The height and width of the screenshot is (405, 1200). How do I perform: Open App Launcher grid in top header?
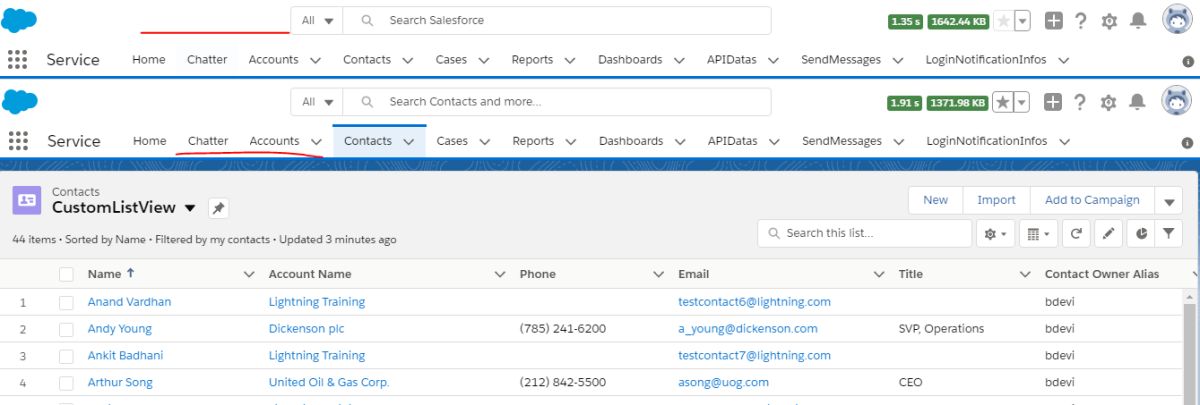click(18, 59)
